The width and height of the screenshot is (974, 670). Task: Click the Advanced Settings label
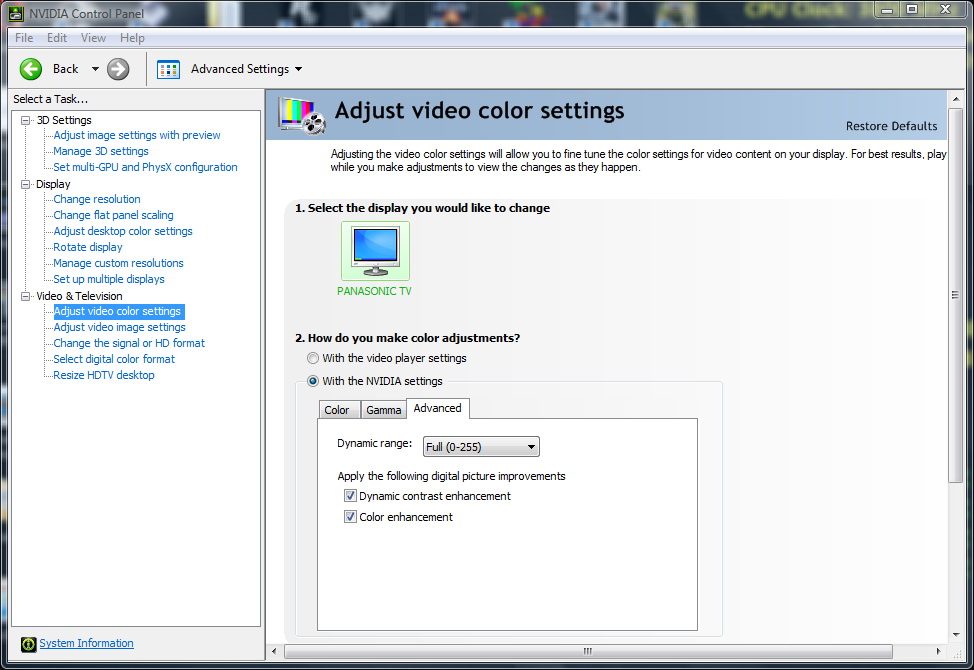(240, 69)
